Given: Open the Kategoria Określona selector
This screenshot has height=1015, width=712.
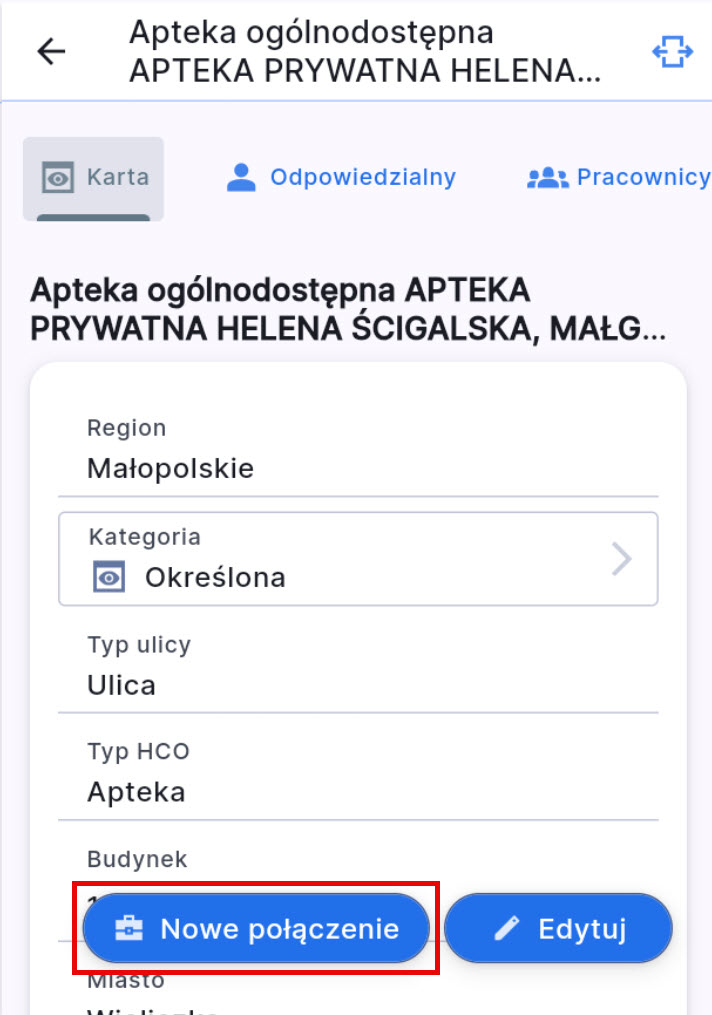Looking at the screenshot, I should pos(357,558).
